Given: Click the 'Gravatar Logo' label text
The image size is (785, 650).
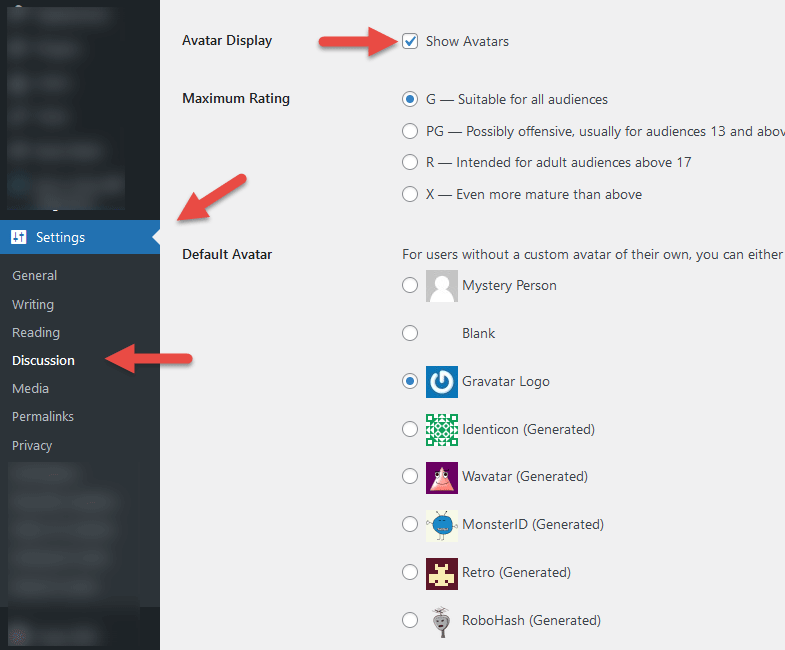Looking at the screenshot, I should click(x=506, y=382).
